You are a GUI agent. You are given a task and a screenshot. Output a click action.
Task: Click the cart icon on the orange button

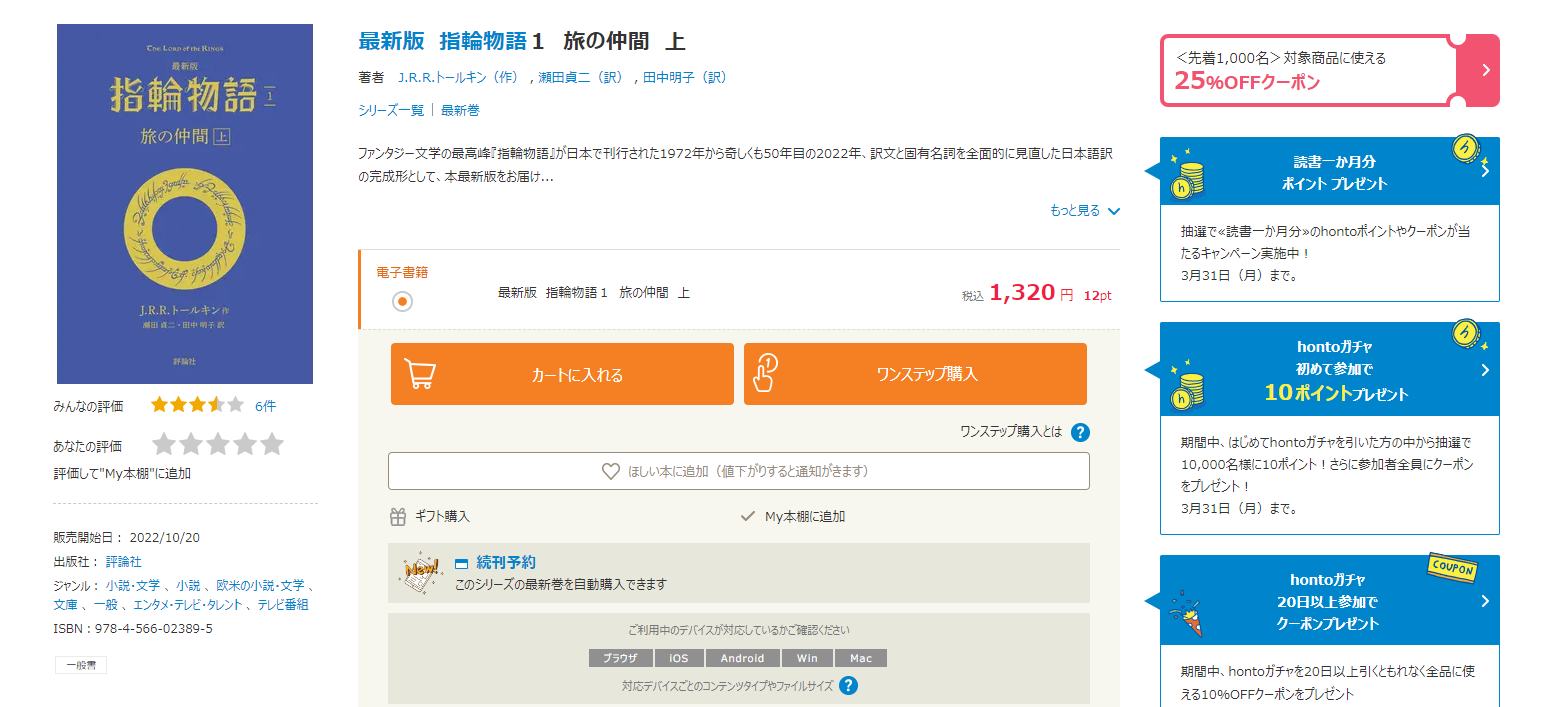pyautogui.click(x=419, y=374)
